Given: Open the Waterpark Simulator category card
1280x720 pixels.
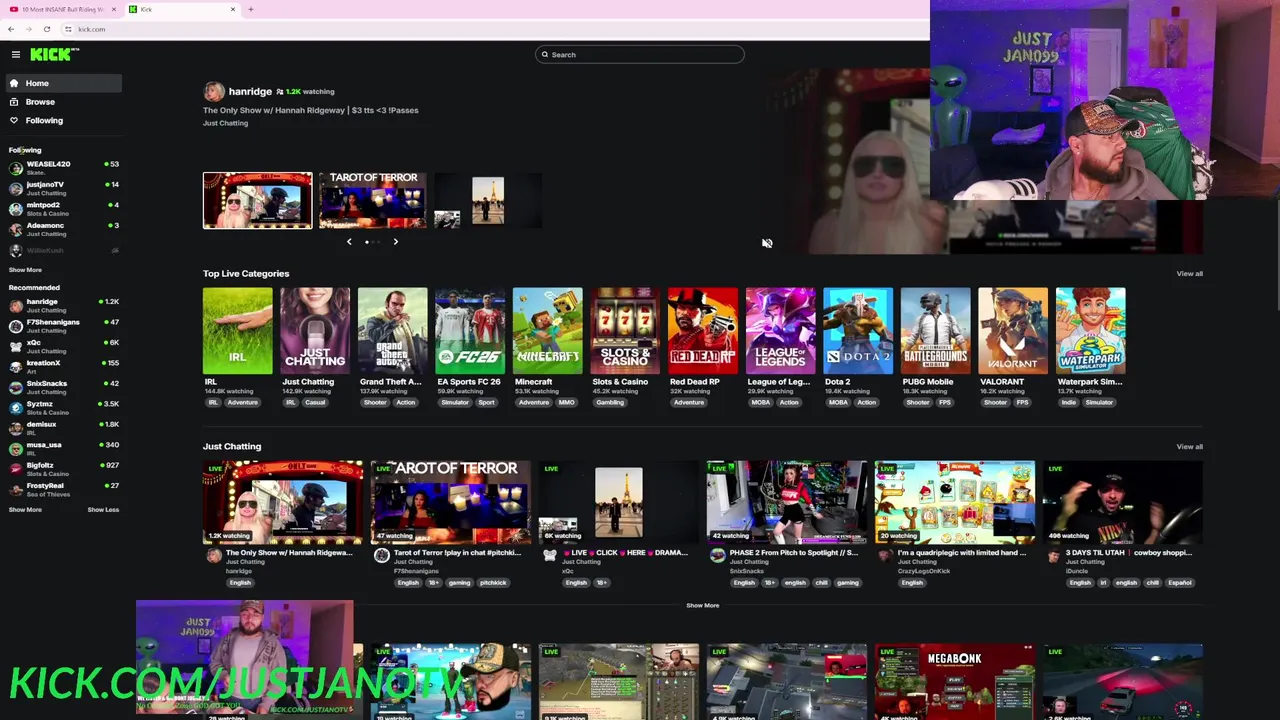Looking at the screenshot, I should click(x=1091, y=331).
